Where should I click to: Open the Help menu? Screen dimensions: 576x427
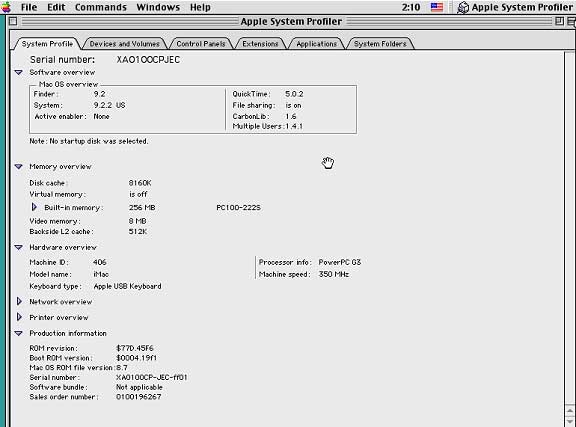200,7
